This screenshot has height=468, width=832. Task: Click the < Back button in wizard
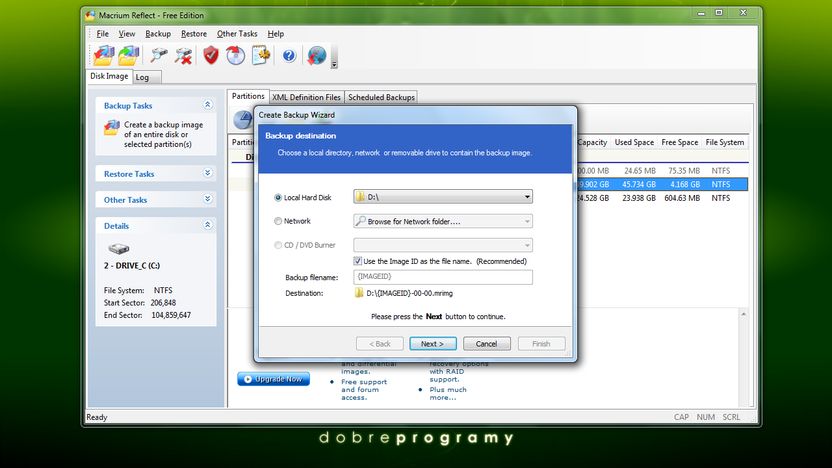pos(379,344)
